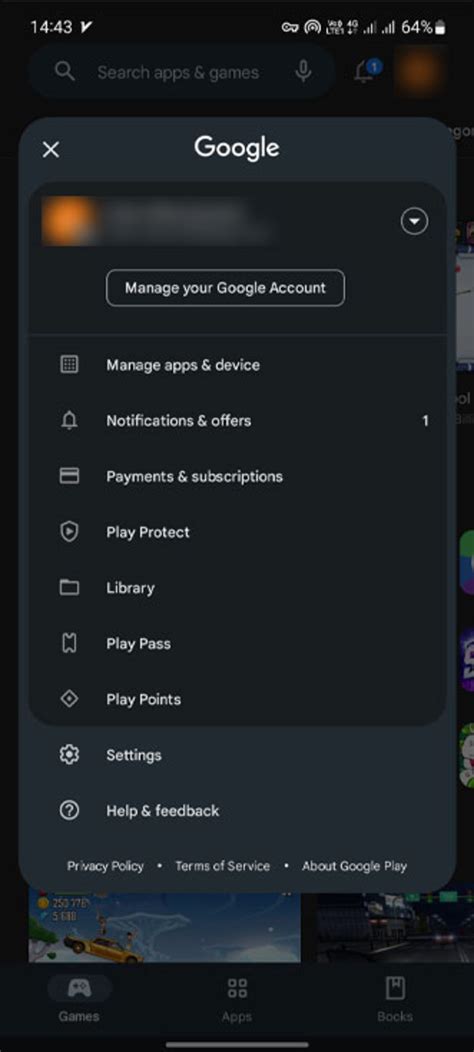Open Notifications & offers
This screenshot has width=474, height=1052.
tap(237, 421)
